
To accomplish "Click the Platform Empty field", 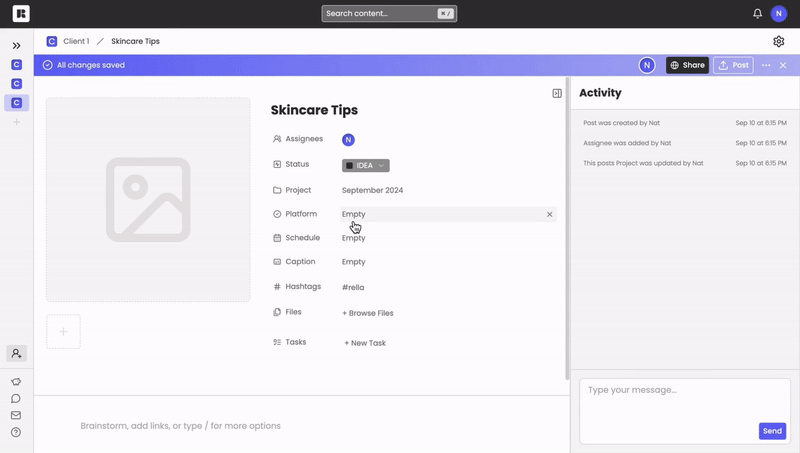I will 448,214.
